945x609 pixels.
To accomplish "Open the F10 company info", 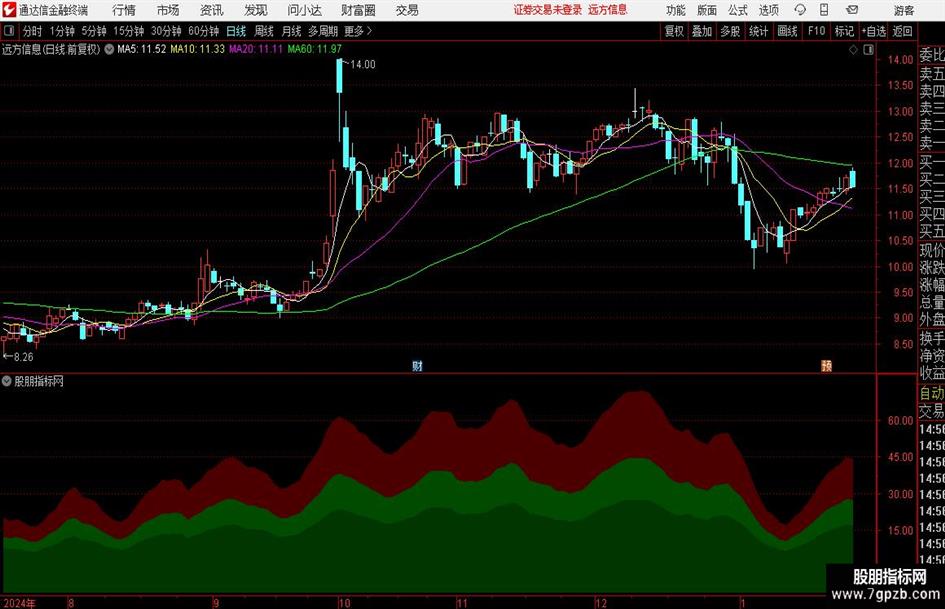I will (816, 31).
